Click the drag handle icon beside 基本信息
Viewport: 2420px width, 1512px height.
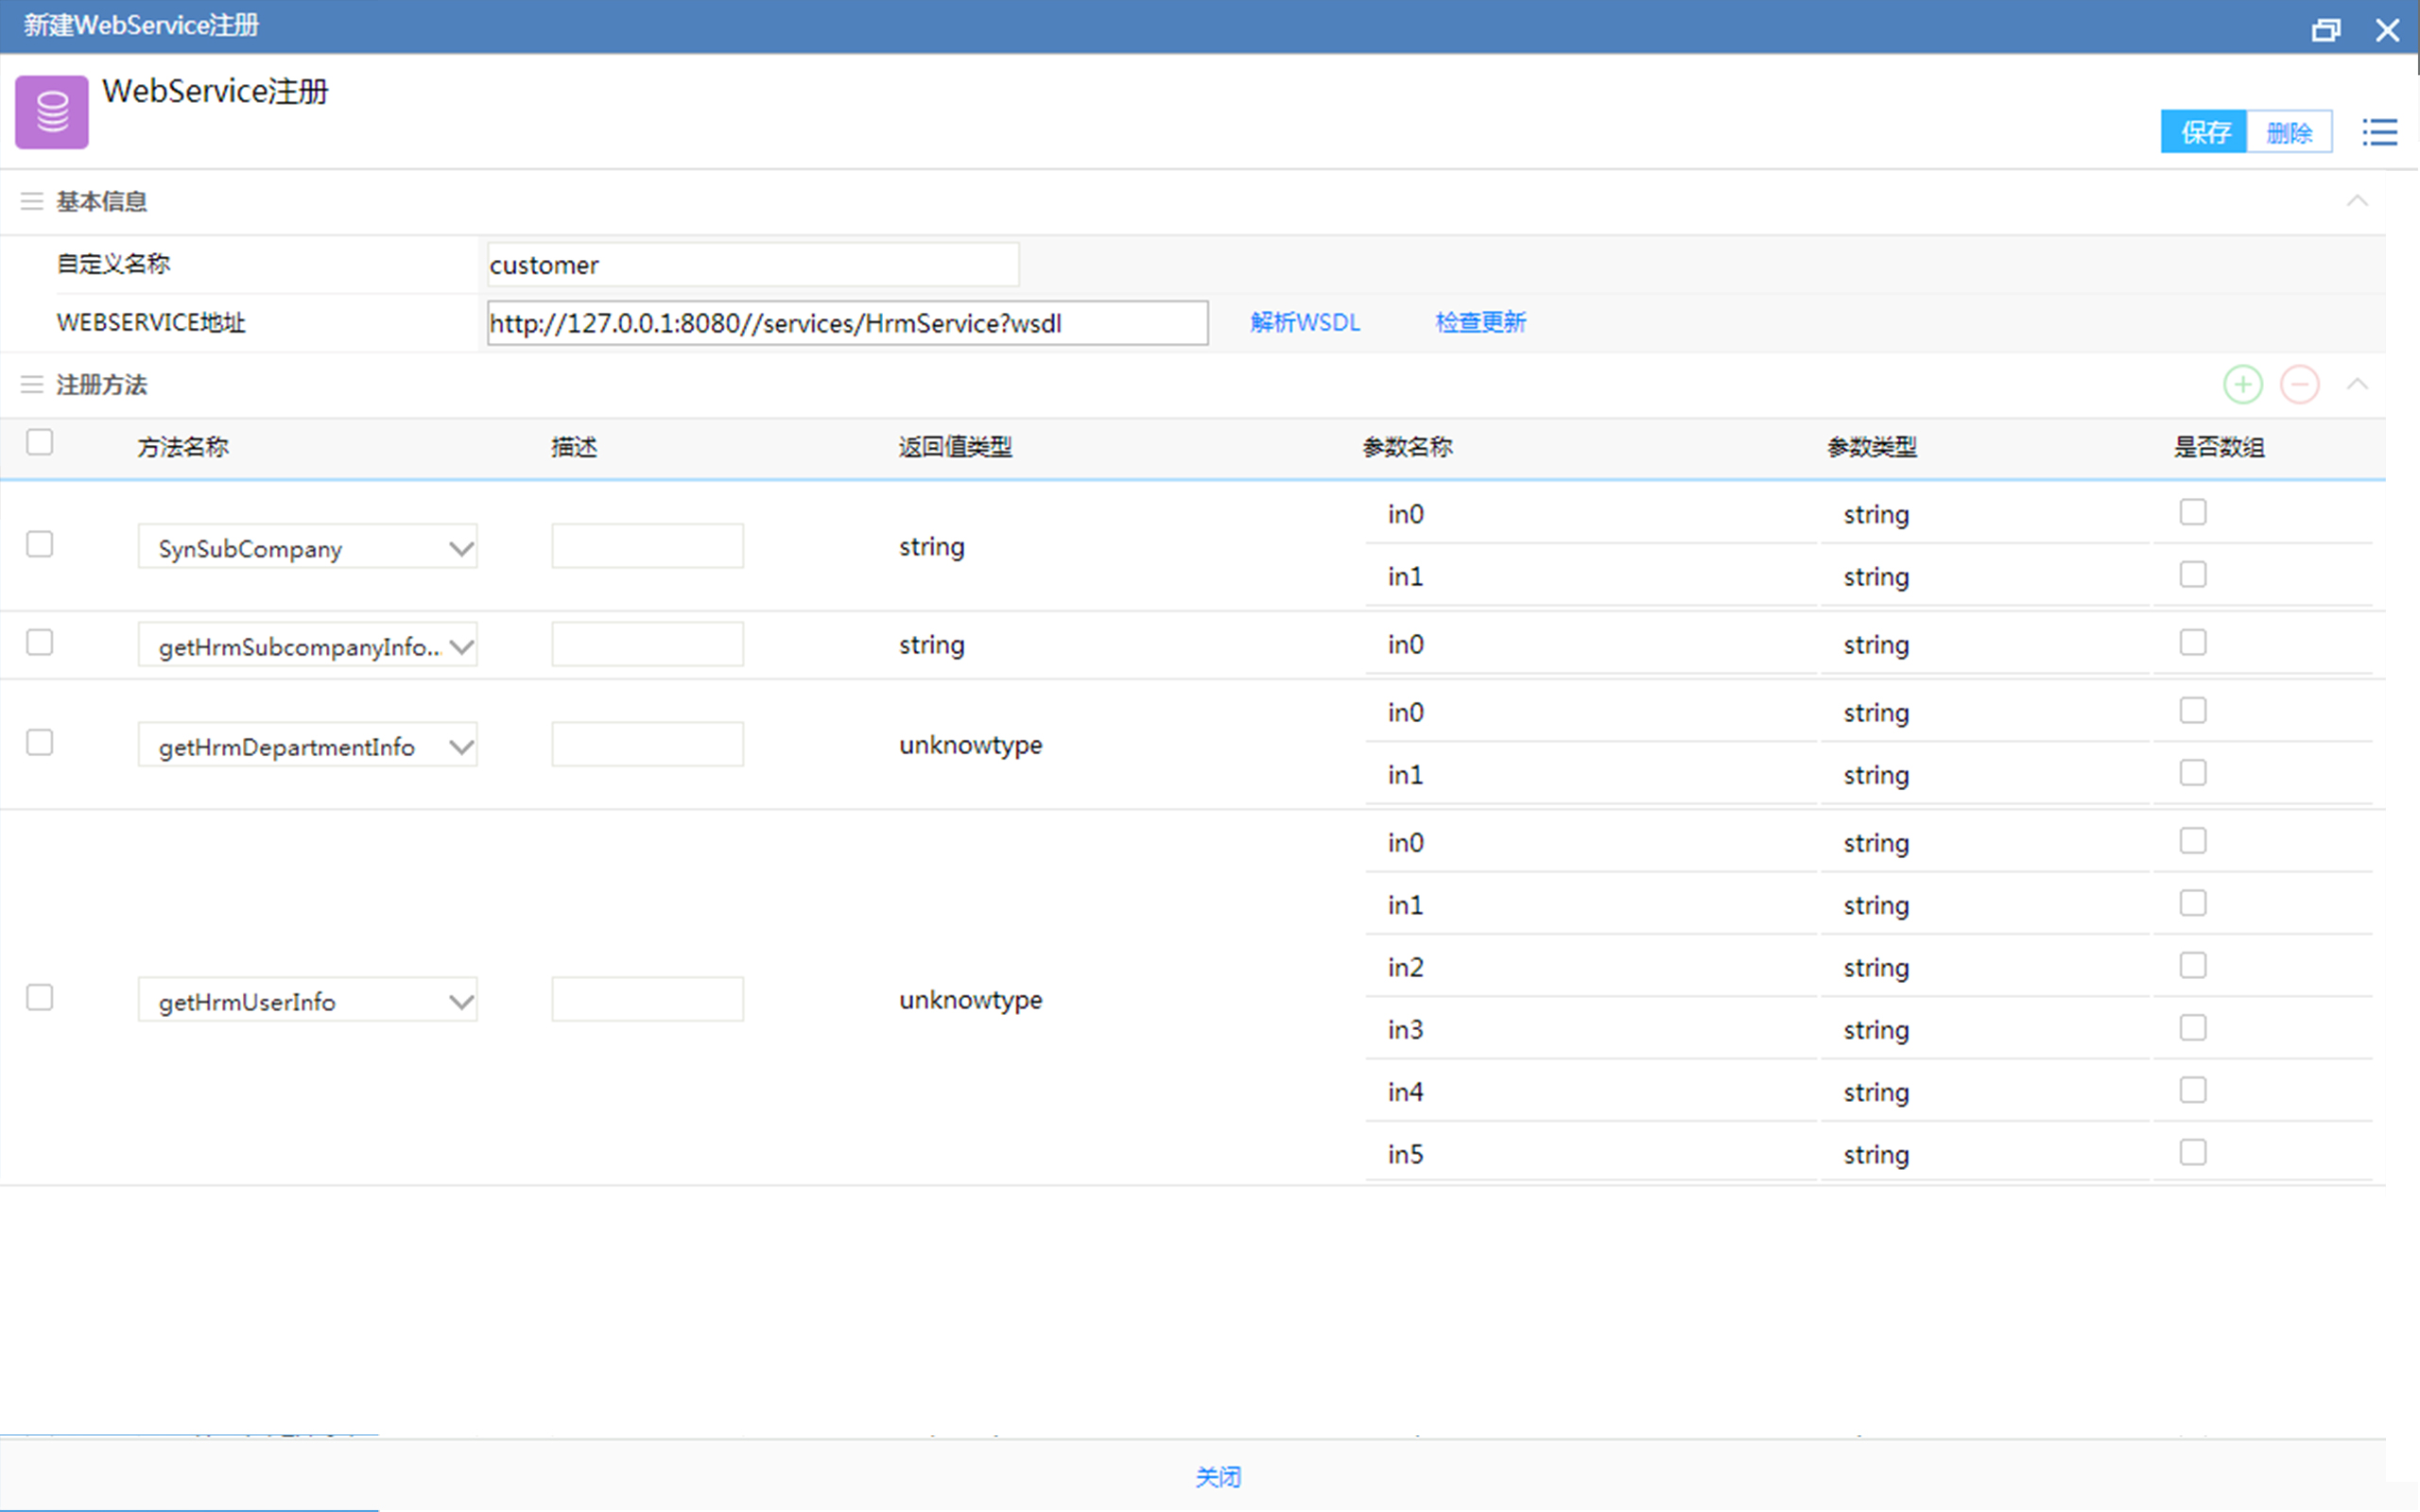[32, 202]
